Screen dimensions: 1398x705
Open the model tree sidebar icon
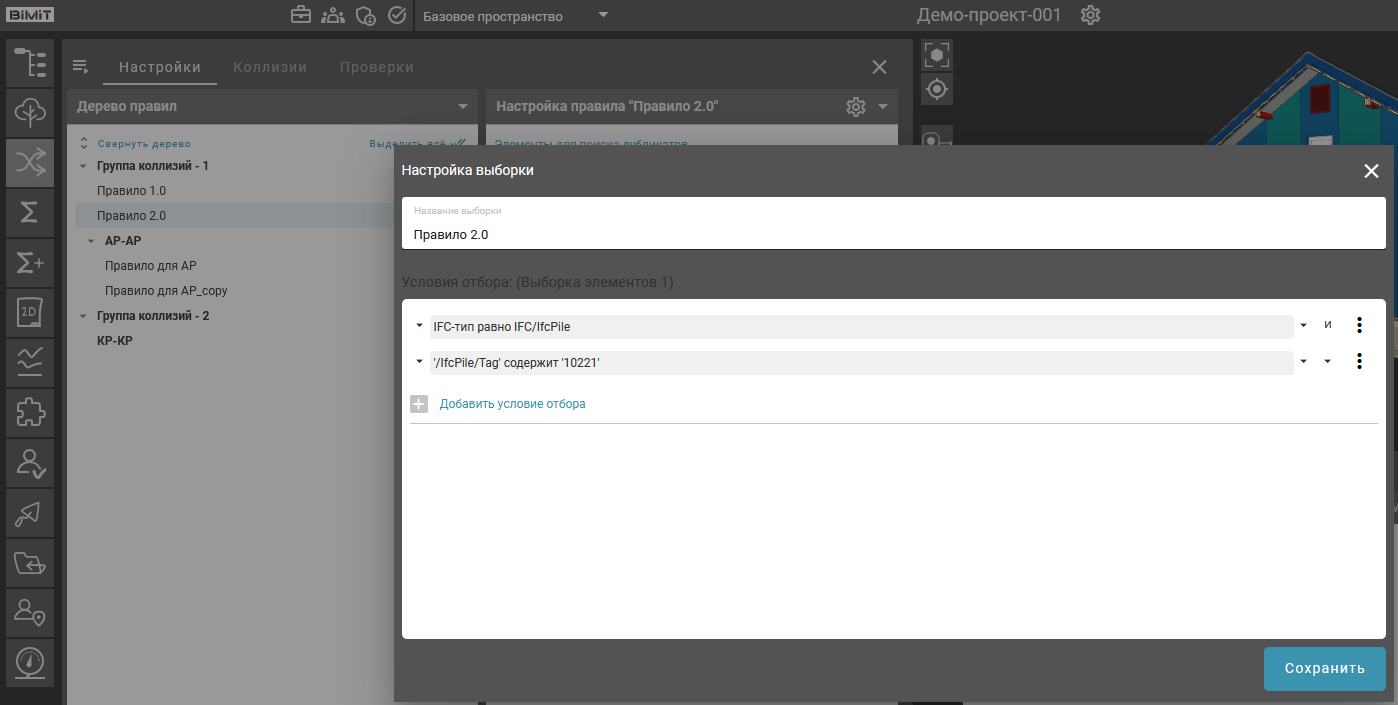[x=30, y=63]
